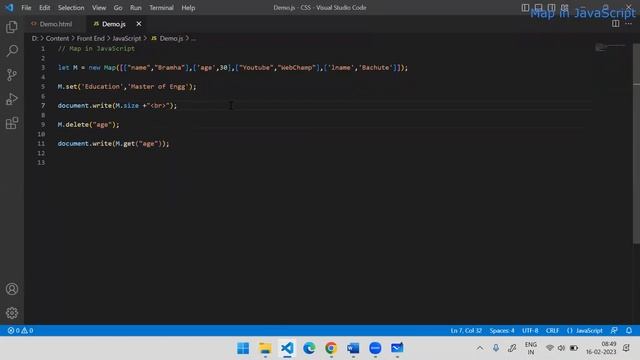Open the Manage settings gear
The height and width of the screenshot is (360, 640).
pyautogui.click(x=12, y=313)
